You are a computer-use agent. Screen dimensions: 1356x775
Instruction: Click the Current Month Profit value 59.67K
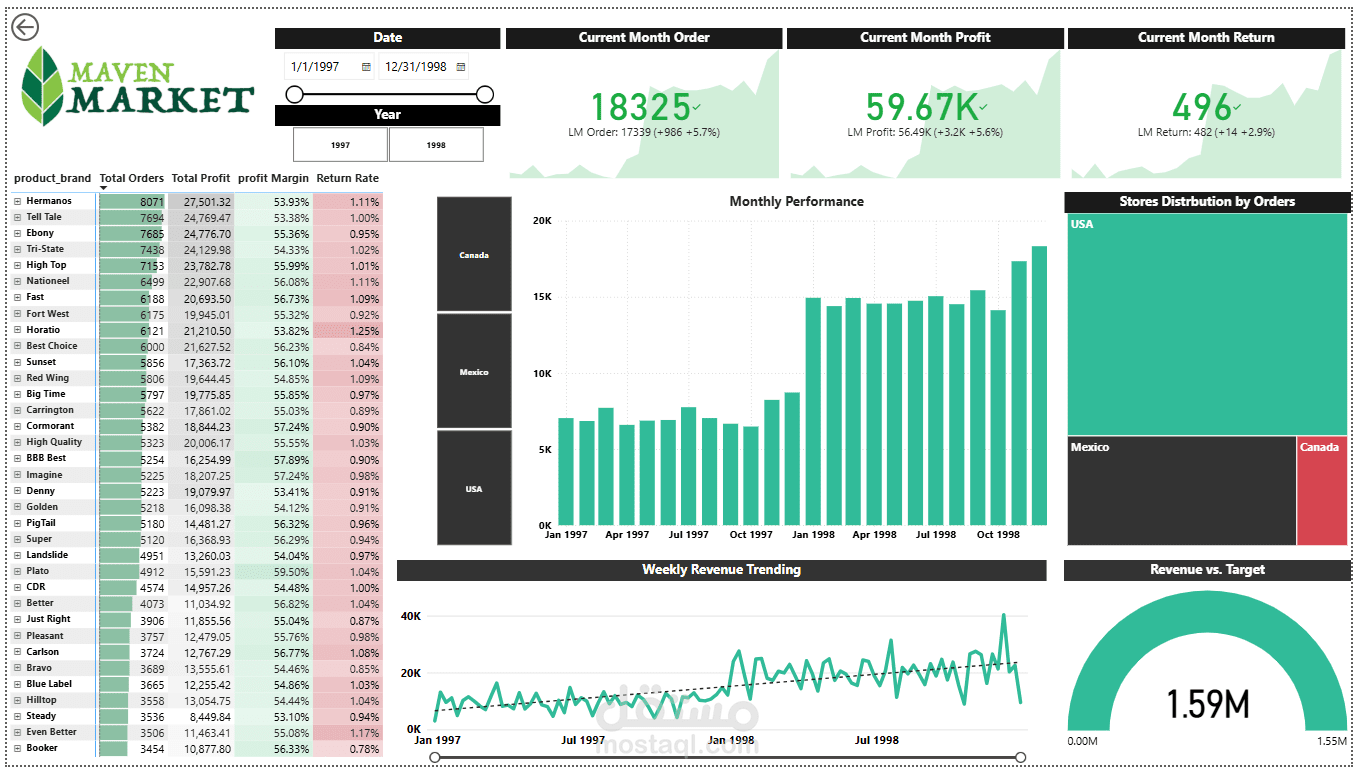click(921, 107)
